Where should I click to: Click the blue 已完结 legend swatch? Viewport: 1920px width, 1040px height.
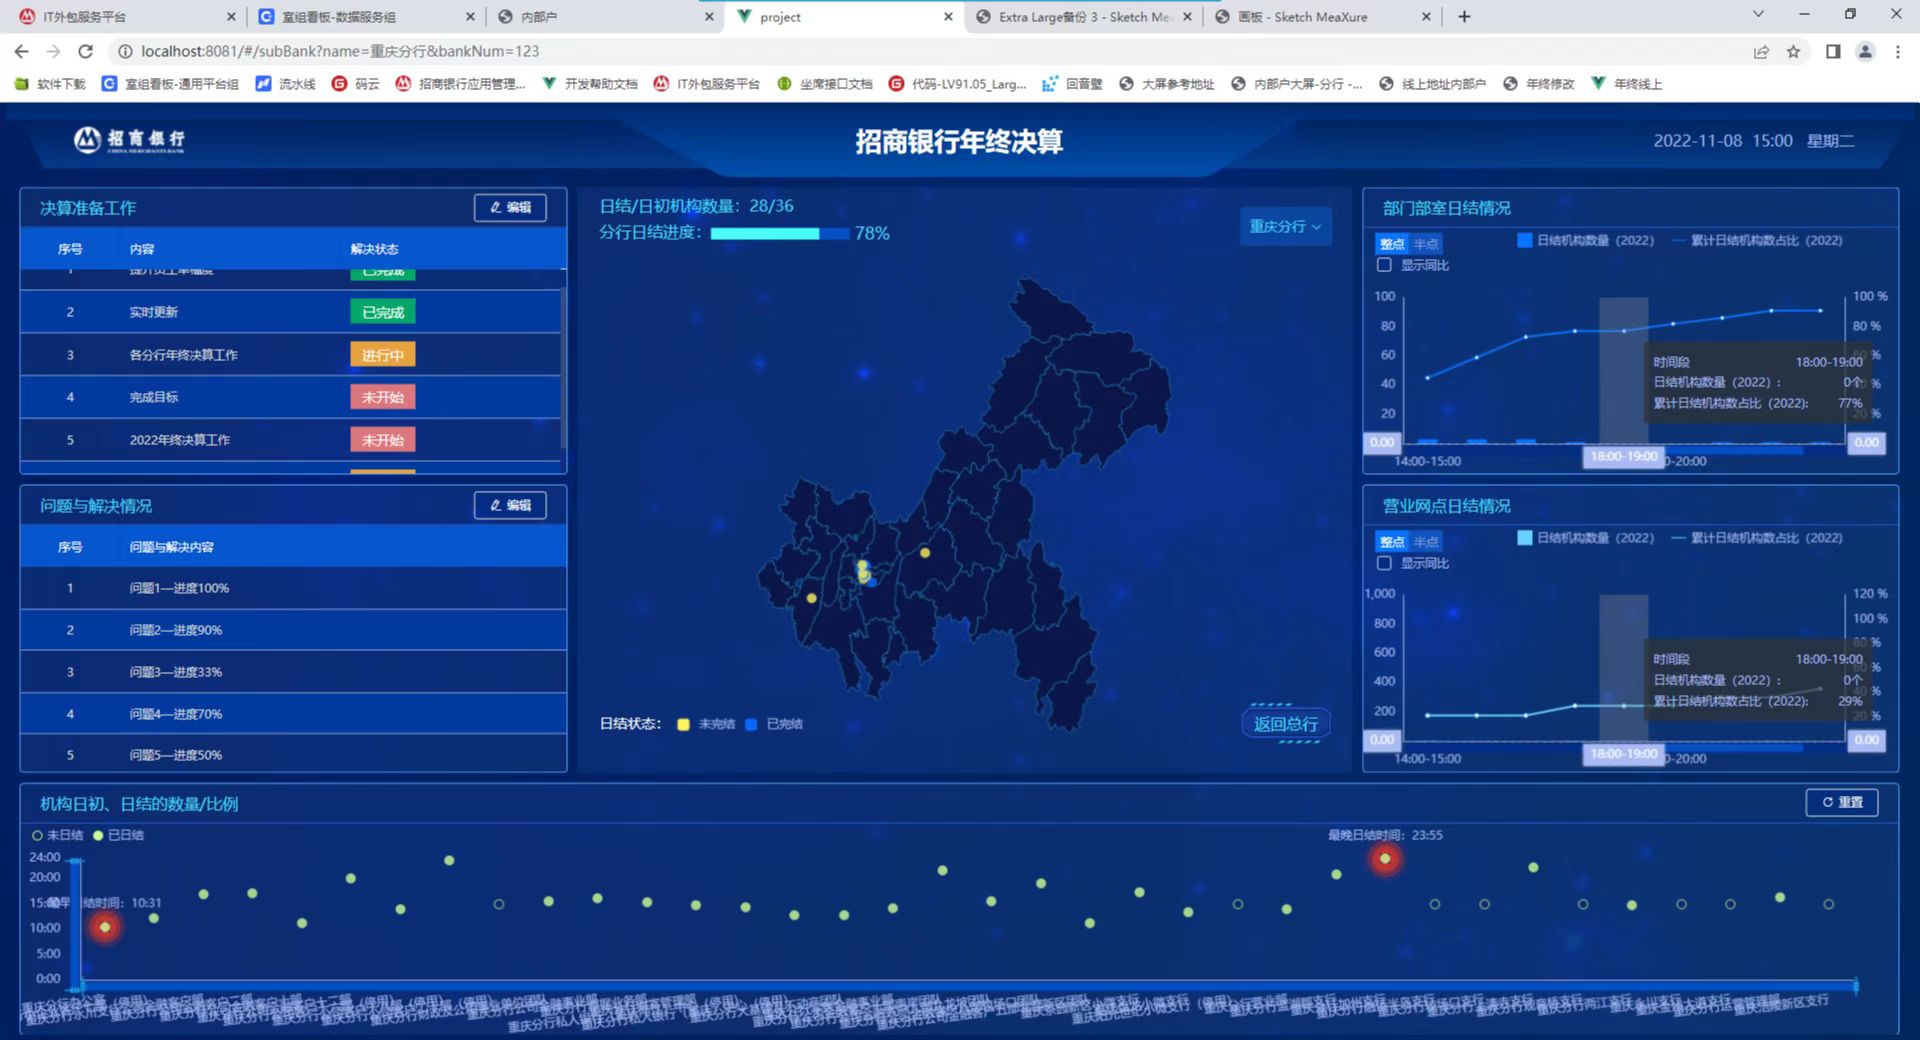click(751, 724)
